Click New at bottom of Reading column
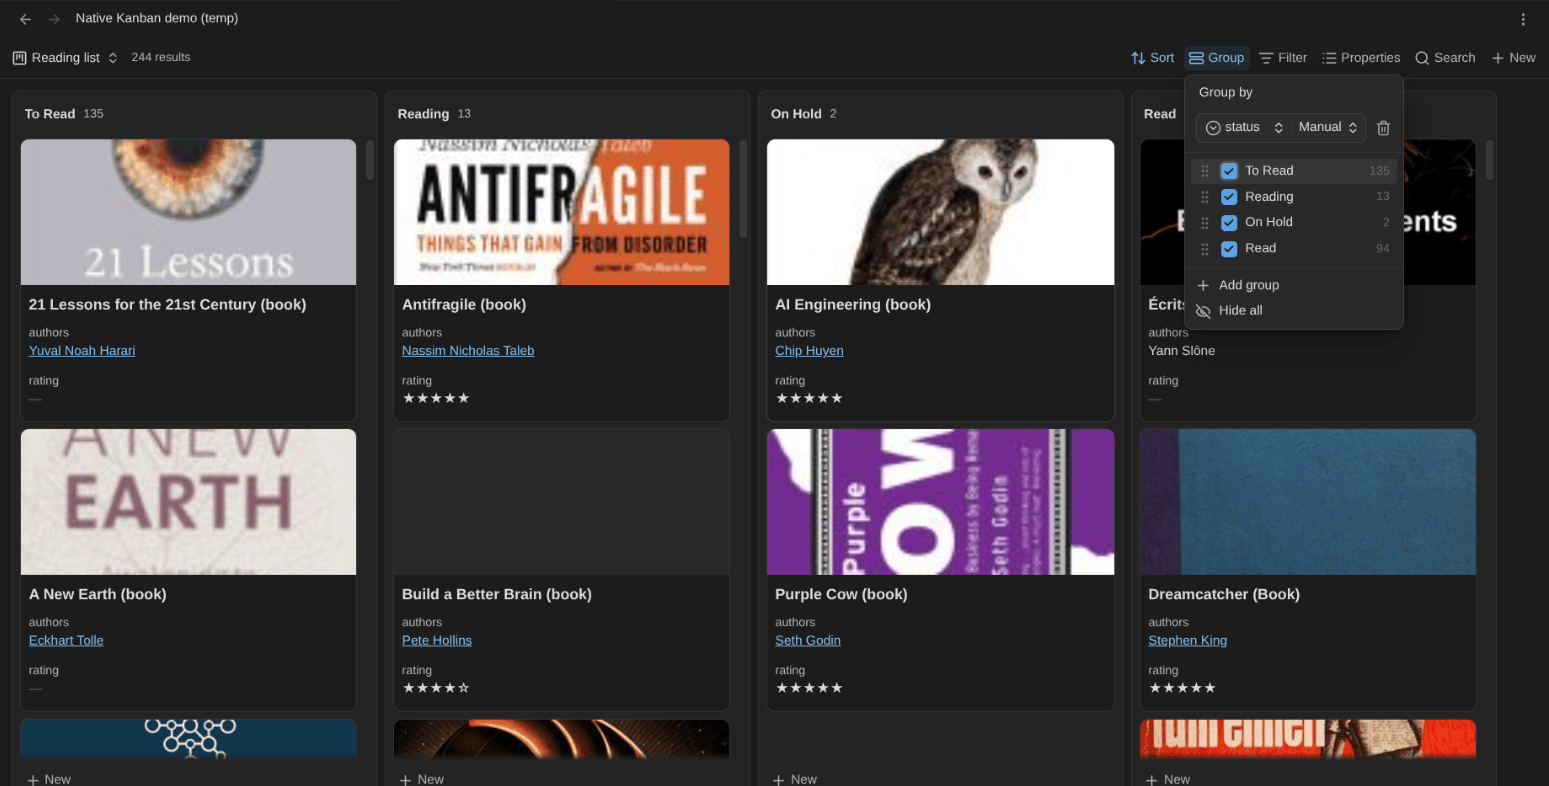1549x786 pixels. tap(422, 779)
